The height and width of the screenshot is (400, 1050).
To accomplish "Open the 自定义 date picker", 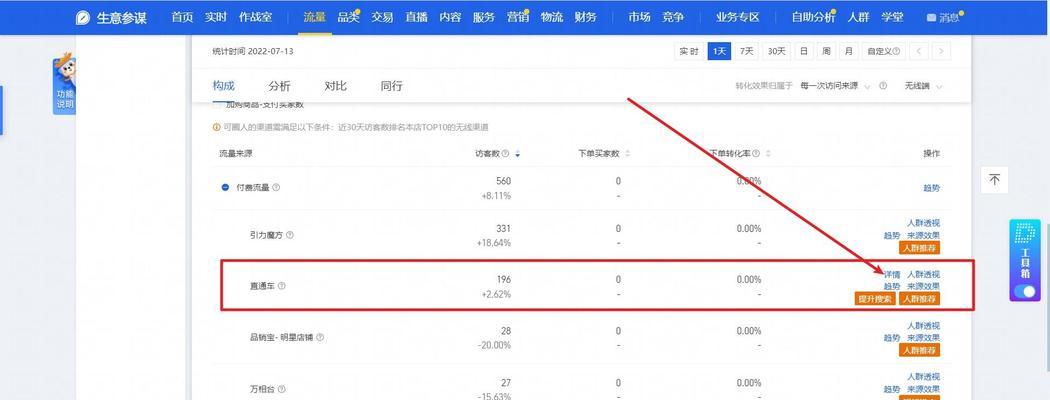I will tap(883, 52).
